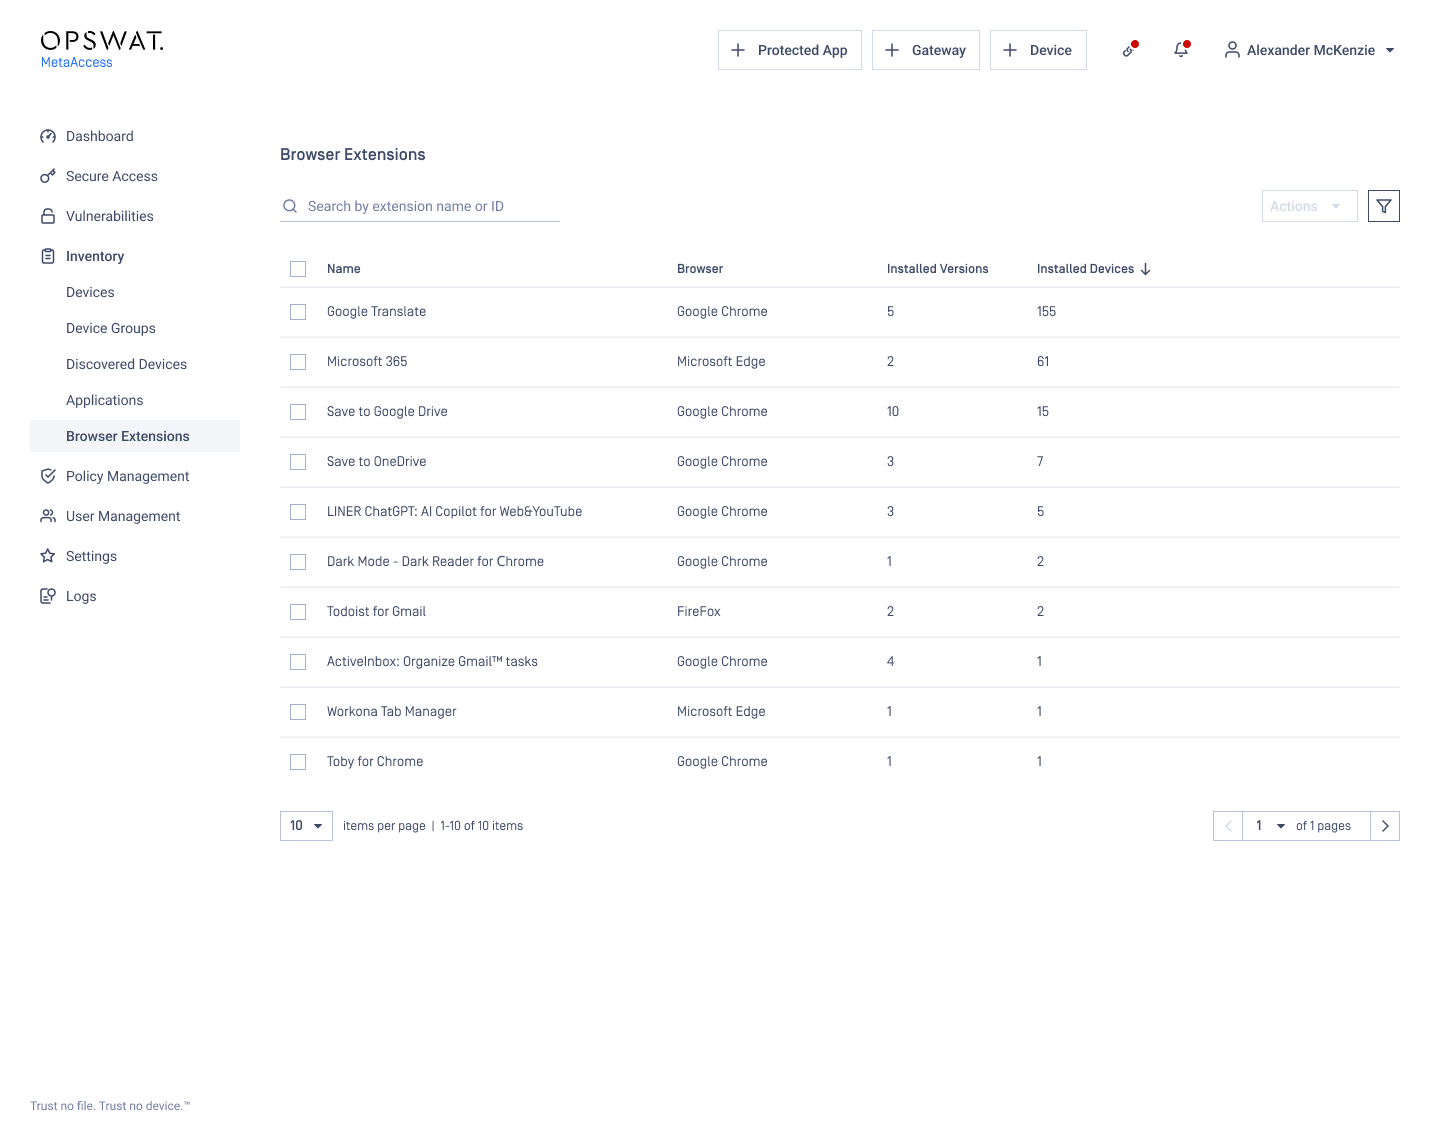This screenshot has width=1440, height=1146.
Task: Click the Inventory clipboard icon
Action: 48,256
